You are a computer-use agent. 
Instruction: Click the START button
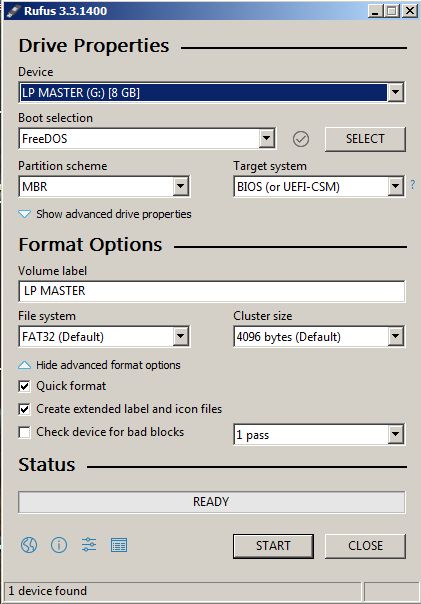(273, 546)
